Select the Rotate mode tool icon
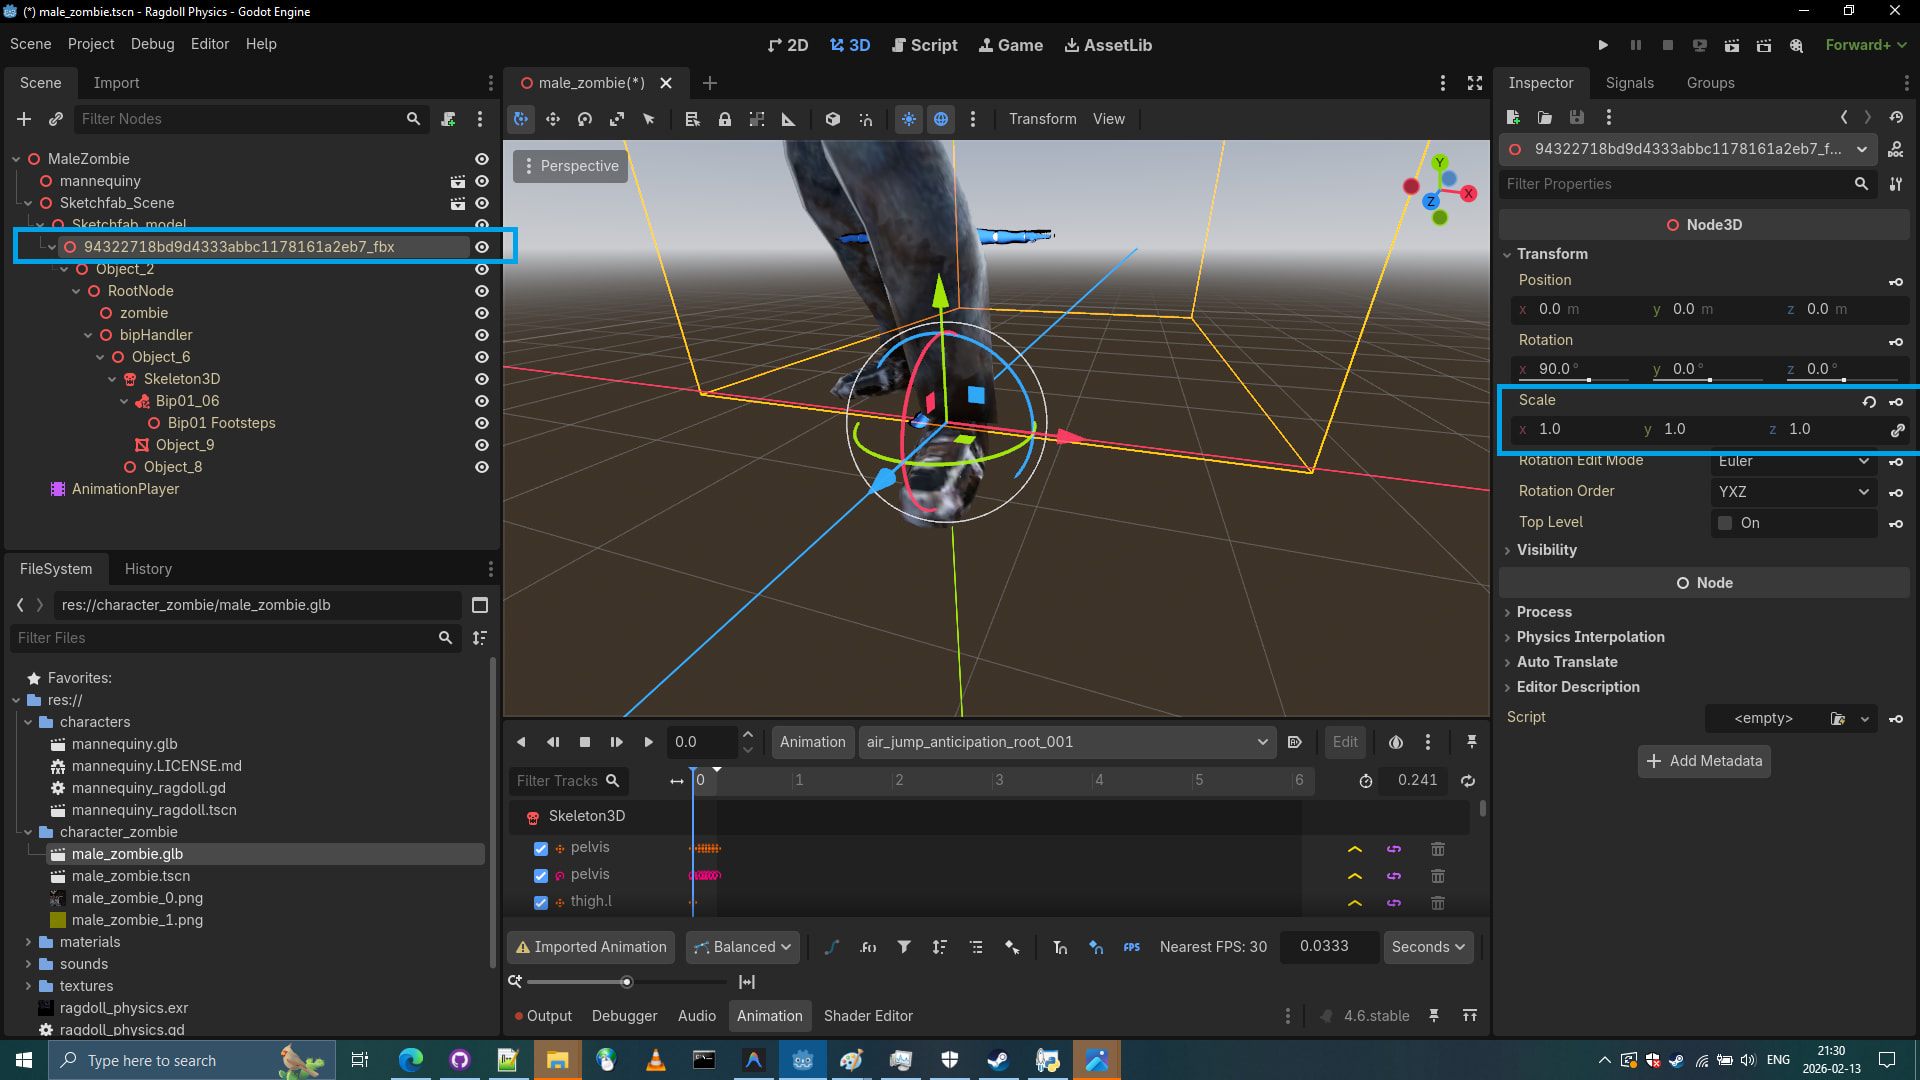Viewport: 1920px width, 1080px height. [585, 119]
